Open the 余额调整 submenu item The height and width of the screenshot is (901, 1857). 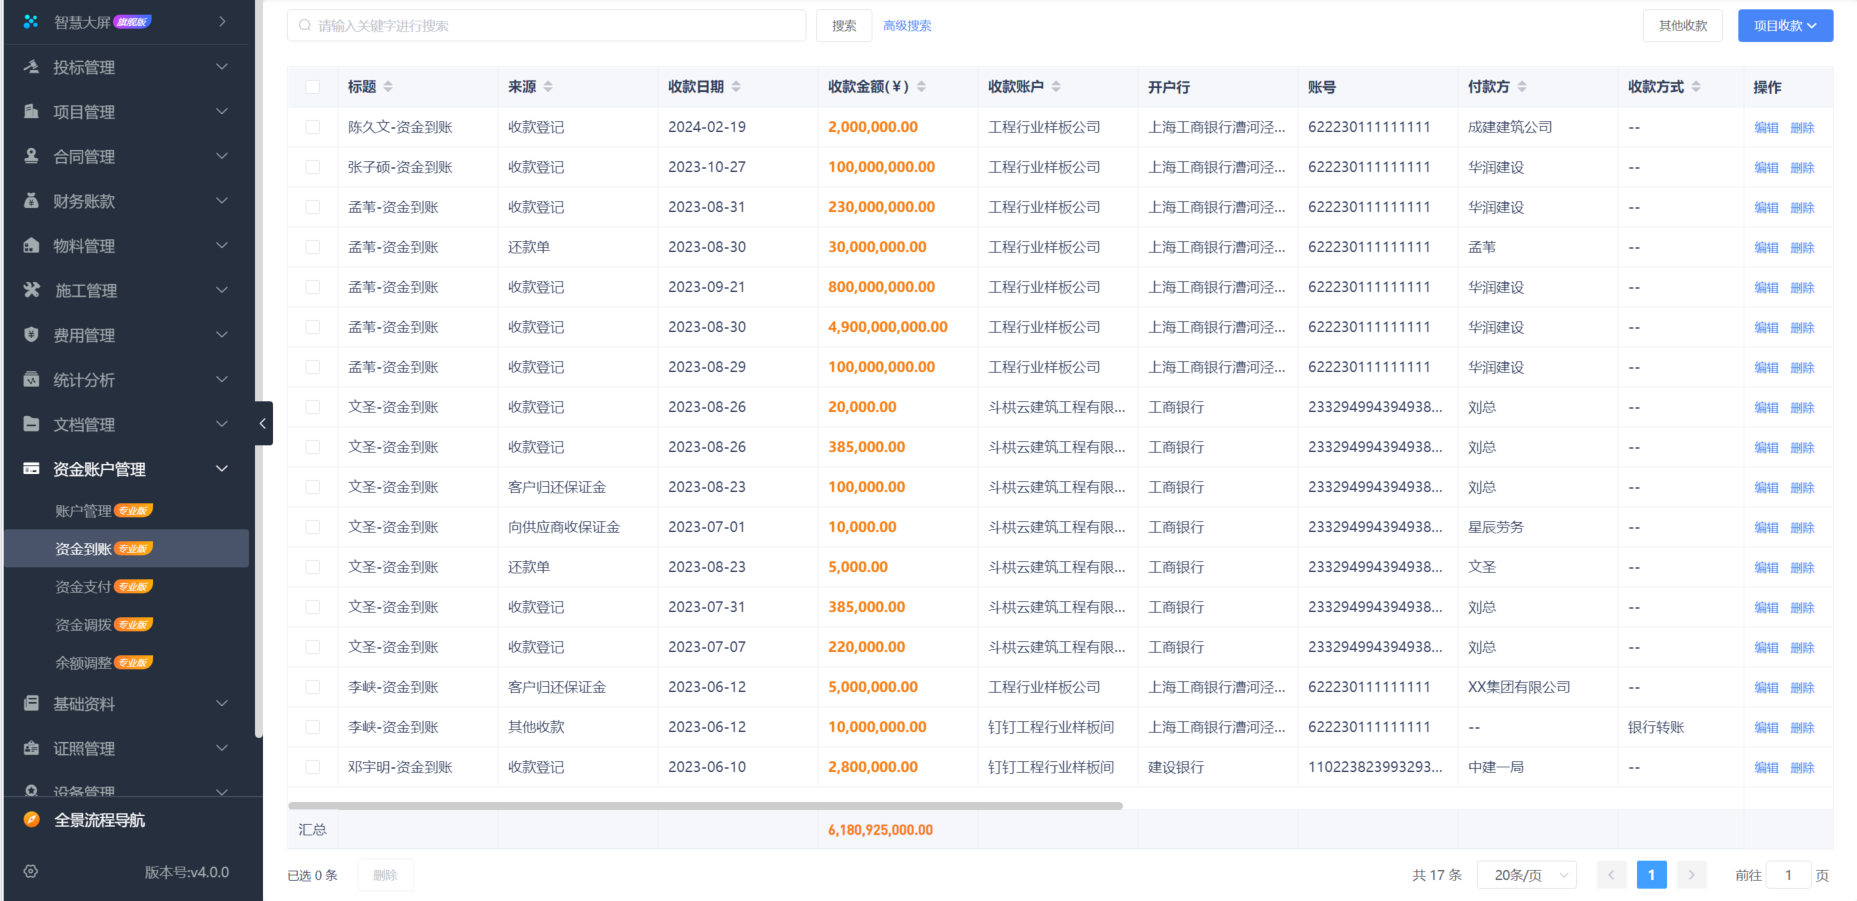(84, 661)
